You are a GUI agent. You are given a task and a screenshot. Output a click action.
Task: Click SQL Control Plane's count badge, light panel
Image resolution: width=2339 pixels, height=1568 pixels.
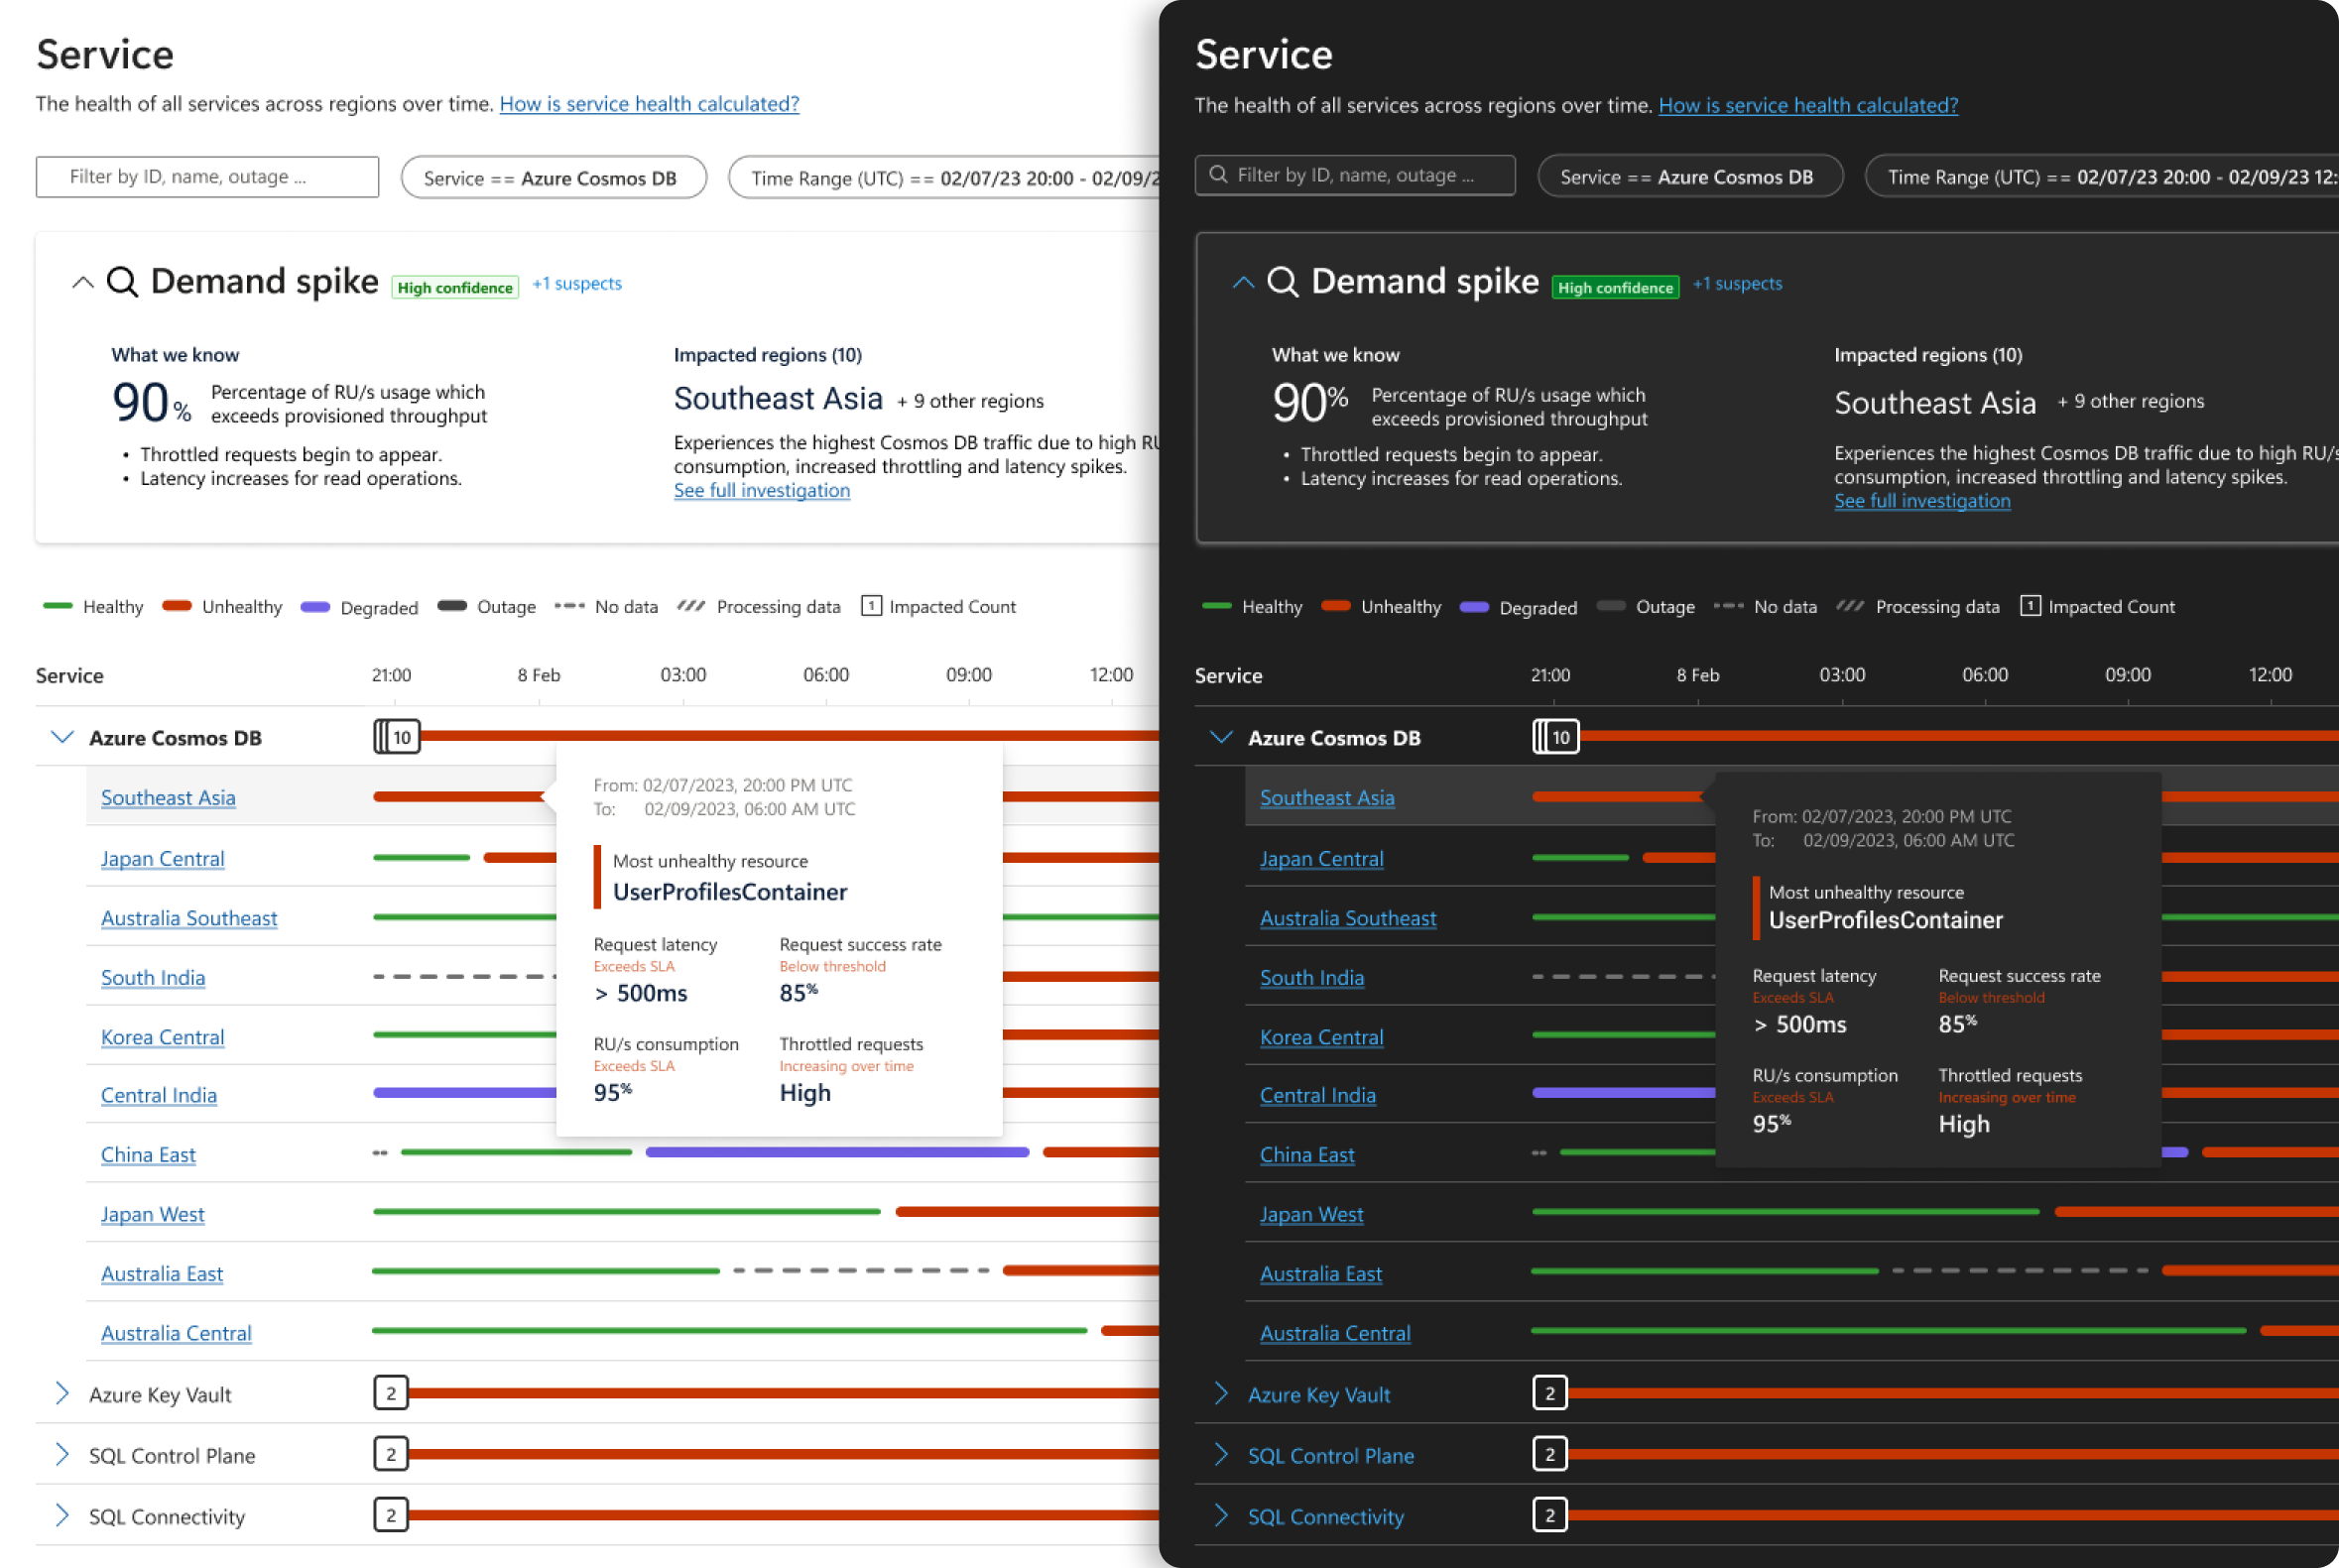(391, 1454)
